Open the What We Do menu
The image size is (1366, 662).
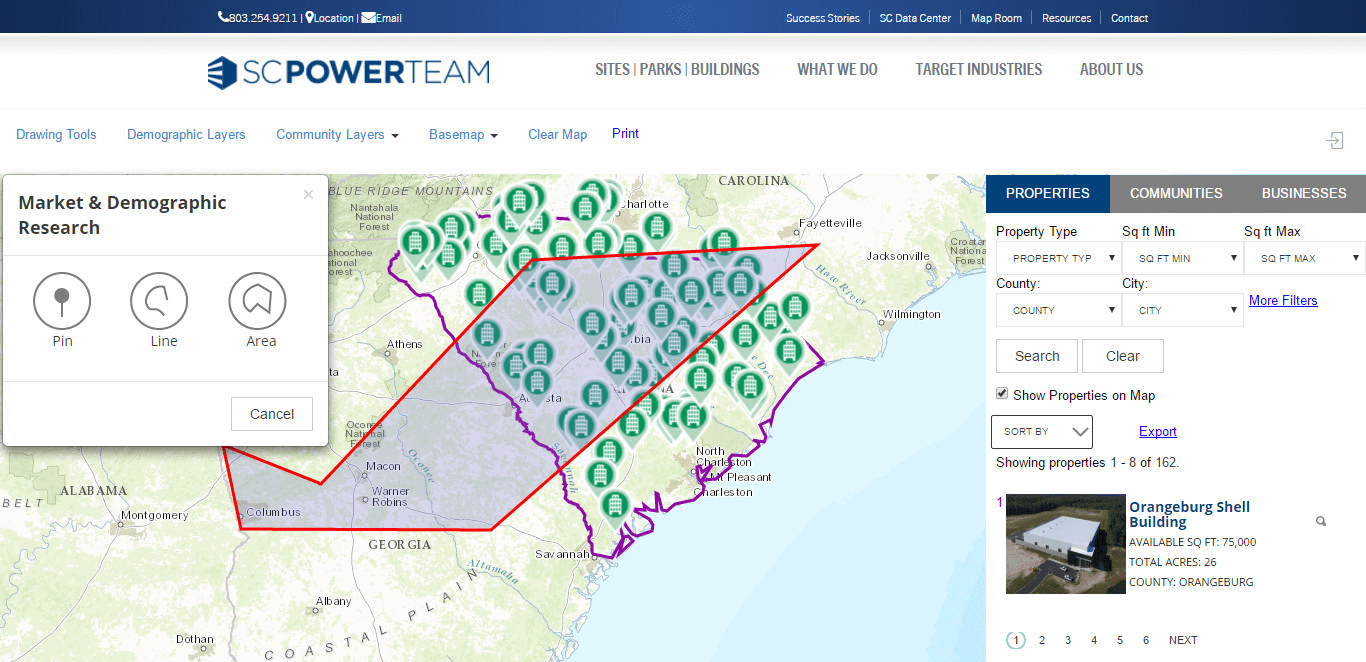(837, 70)
